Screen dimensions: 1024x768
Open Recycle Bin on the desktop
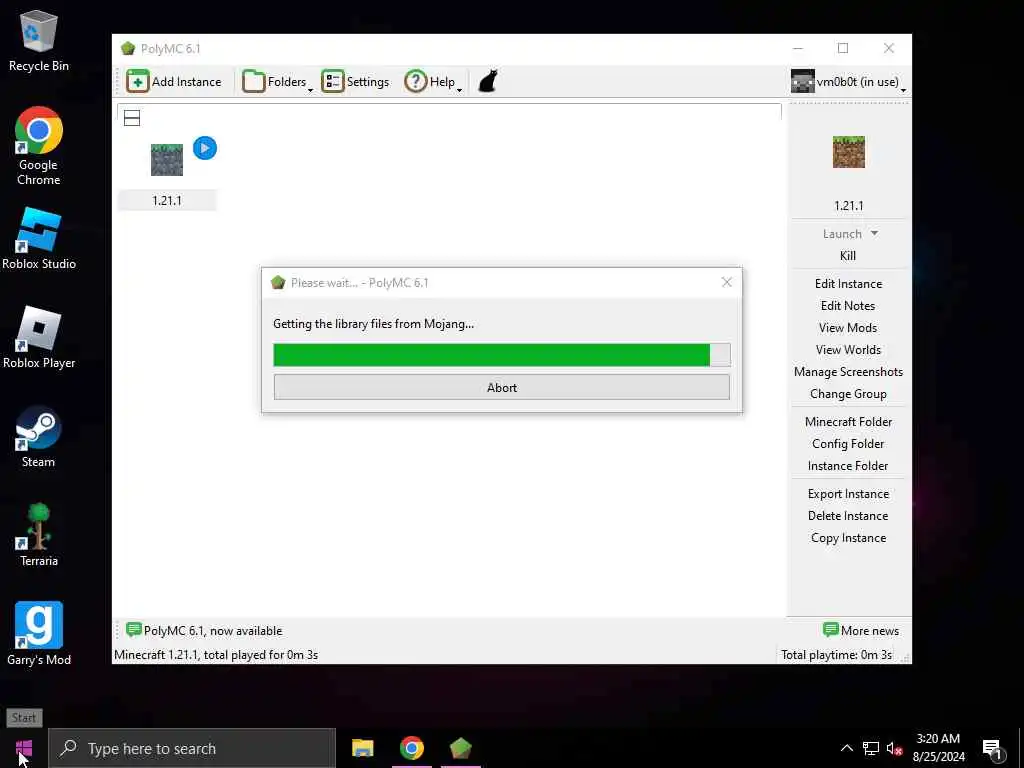tap(39, 41)
